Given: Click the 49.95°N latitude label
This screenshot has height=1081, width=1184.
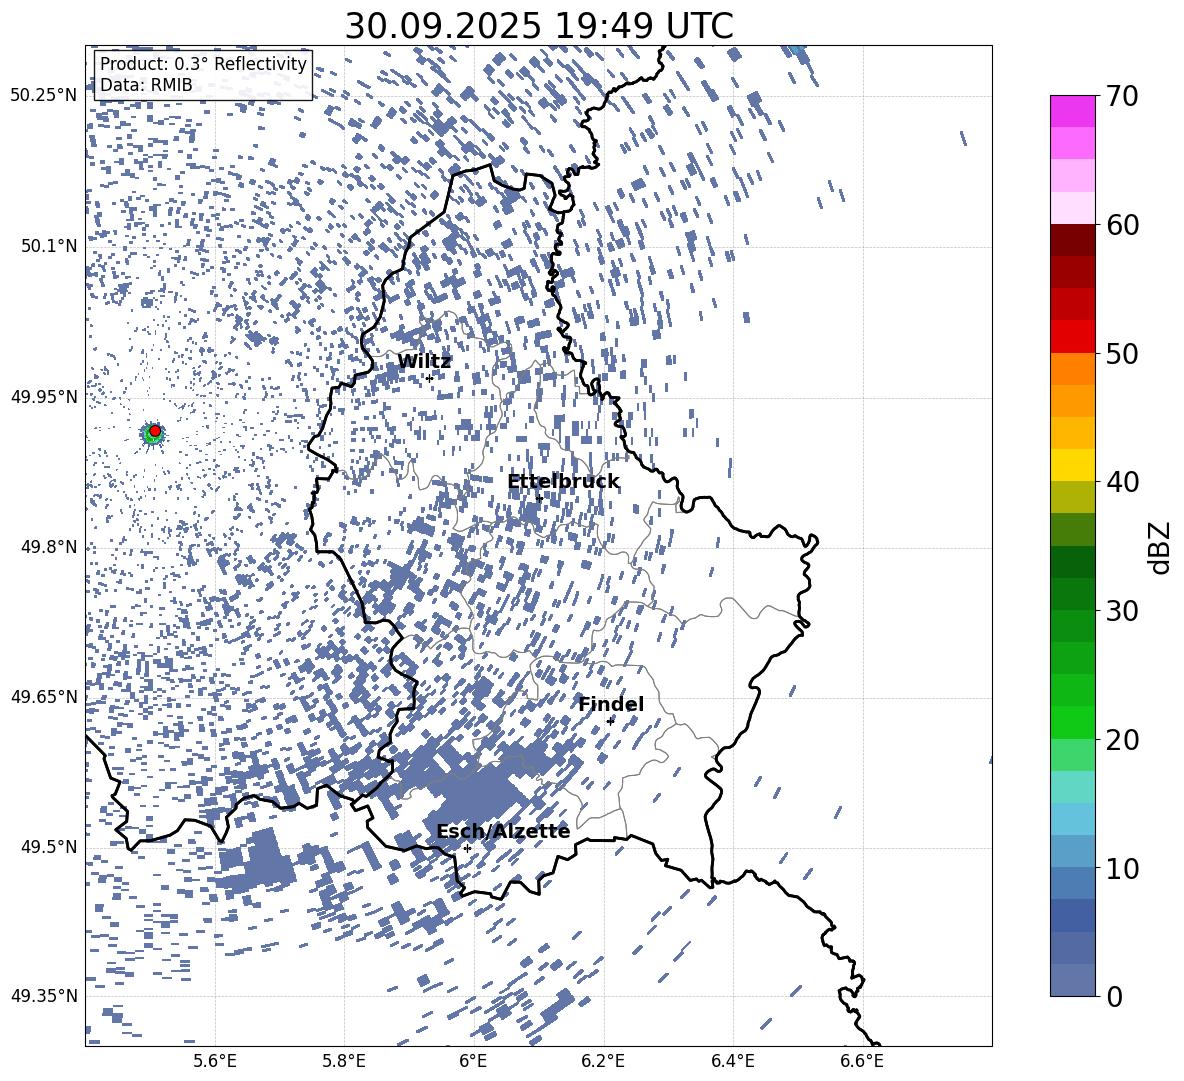Looking at the screenshot, I should pos(45,397).
